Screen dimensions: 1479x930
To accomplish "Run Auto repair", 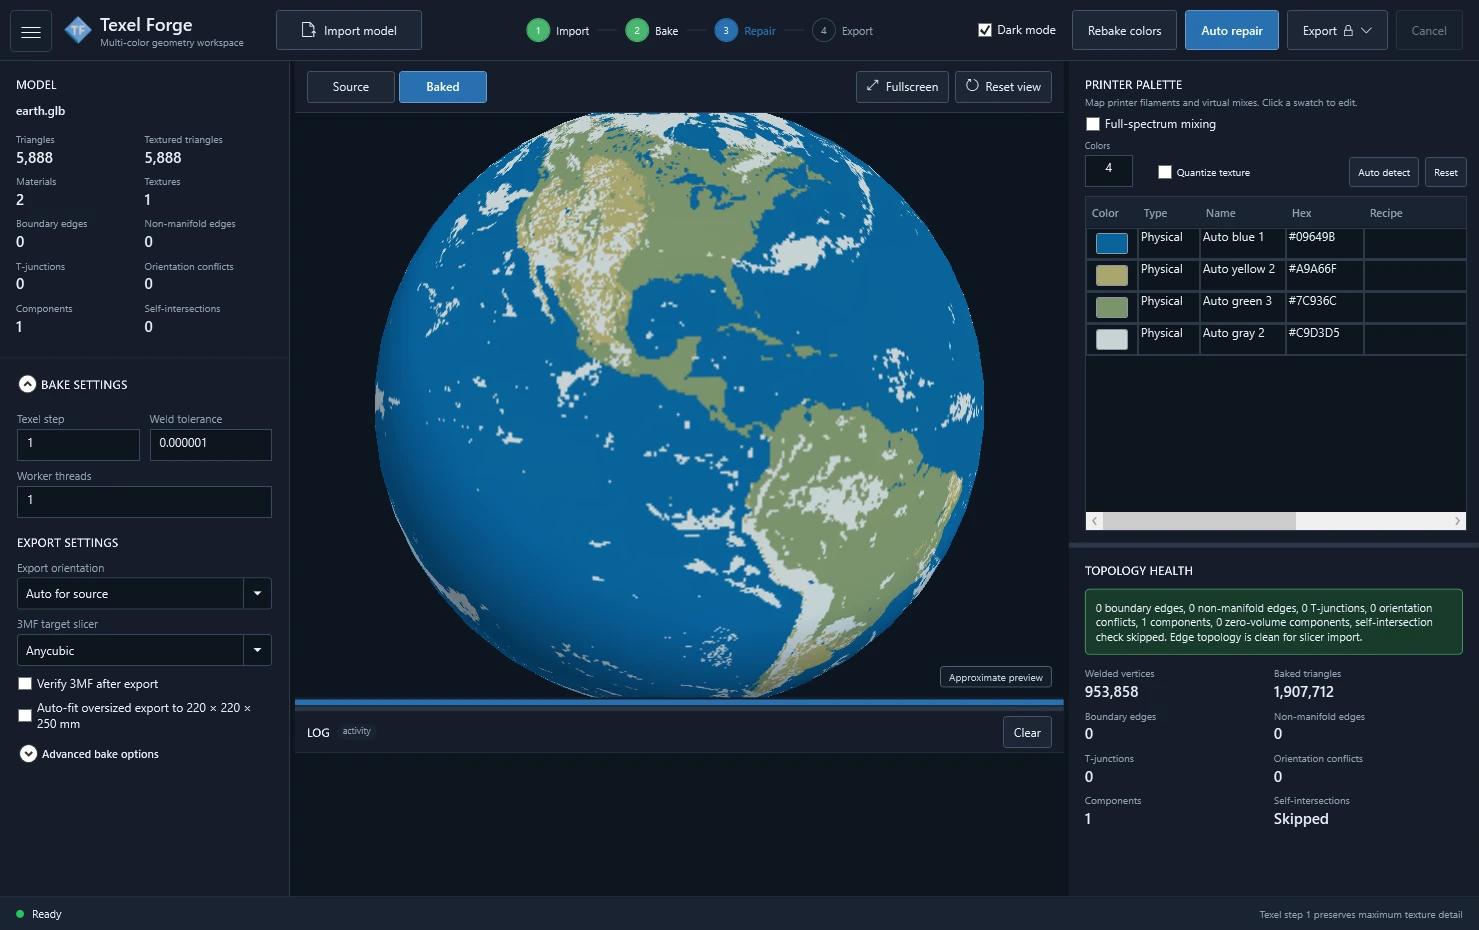I will click(x=1232, y=31).
